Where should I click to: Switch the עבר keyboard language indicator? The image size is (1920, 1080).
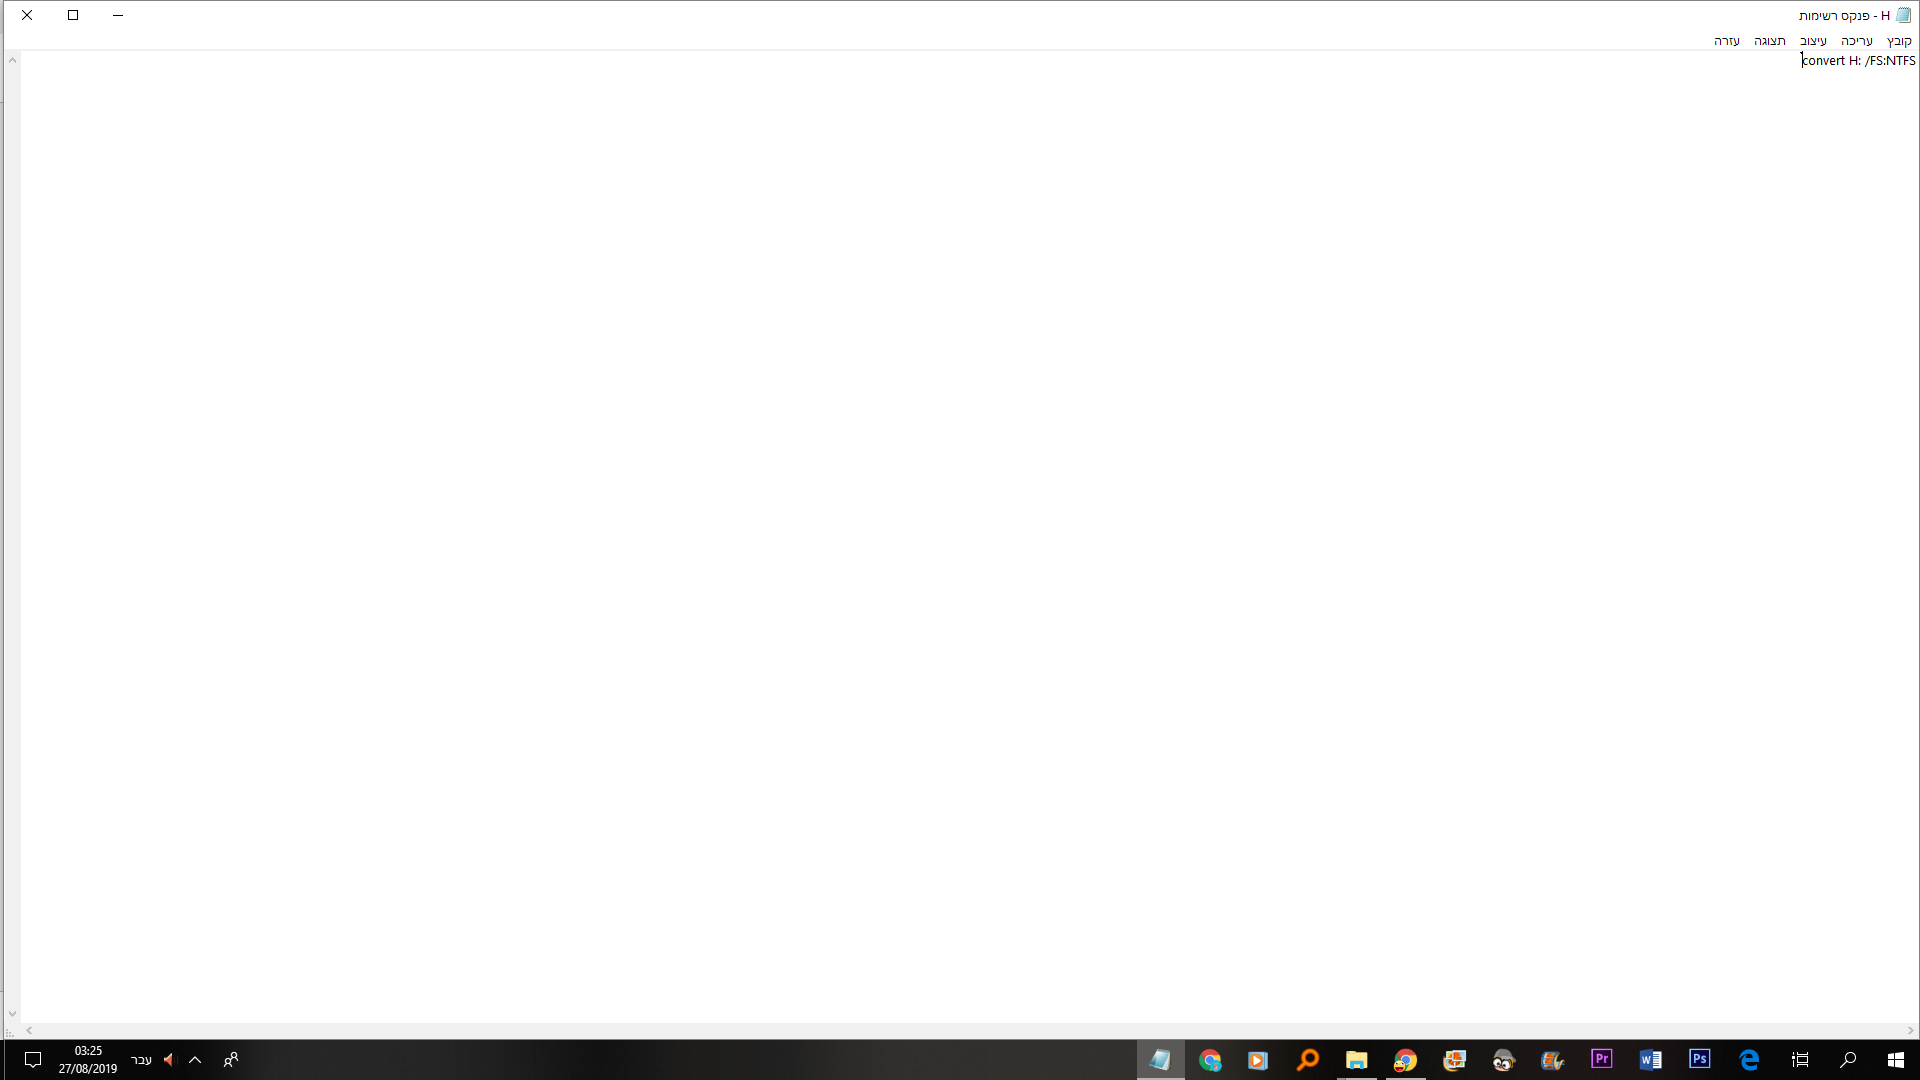click(141, 1059)
